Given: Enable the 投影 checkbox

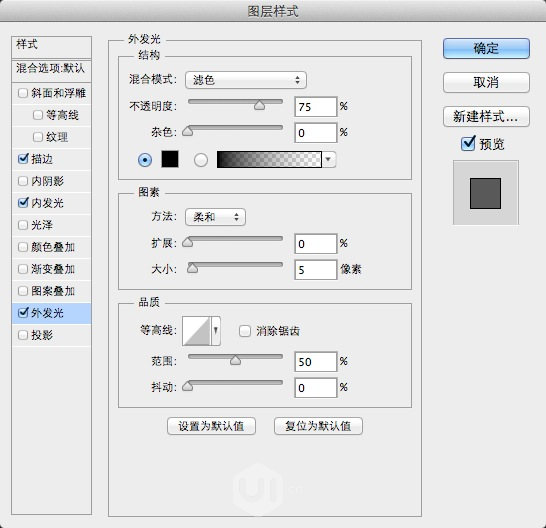Looking at the screenshot, I should (x=23, y=335).
